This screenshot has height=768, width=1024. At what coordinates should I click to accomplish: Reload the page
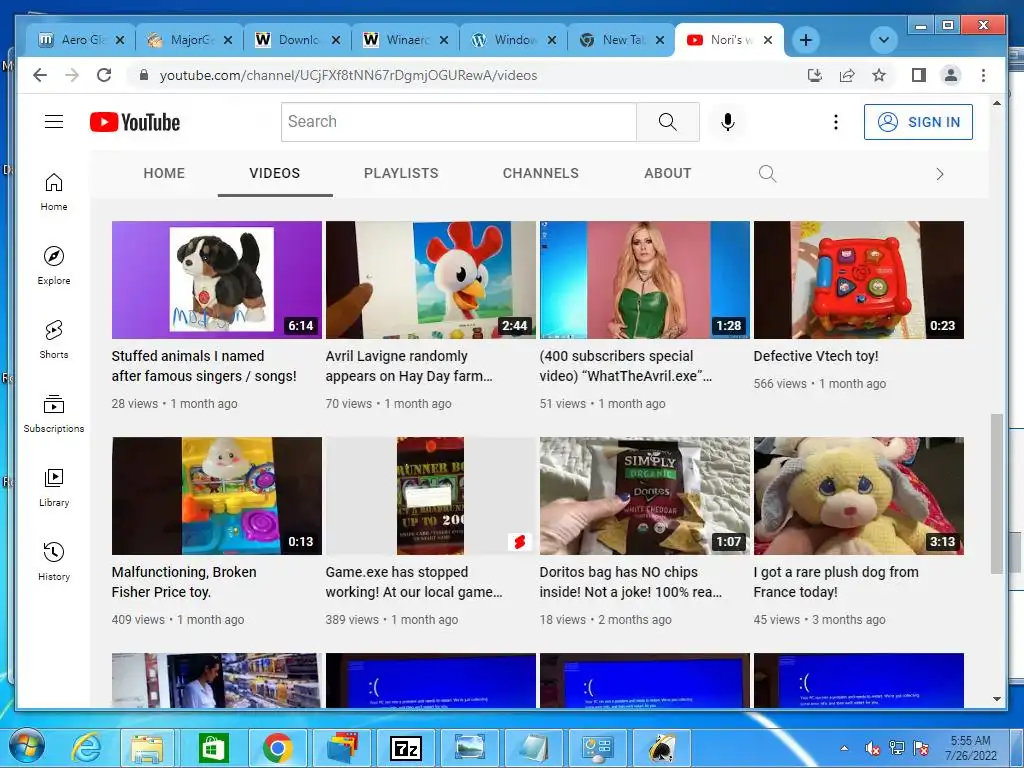pos(104,75)
